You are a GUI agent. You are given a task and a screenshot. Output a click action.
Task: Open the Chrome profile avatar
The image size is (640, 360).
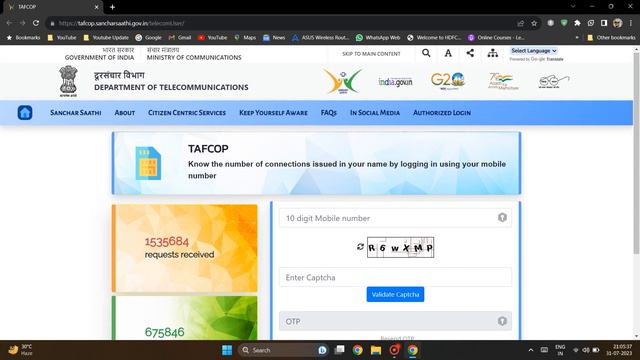click(x=618, y=23)
